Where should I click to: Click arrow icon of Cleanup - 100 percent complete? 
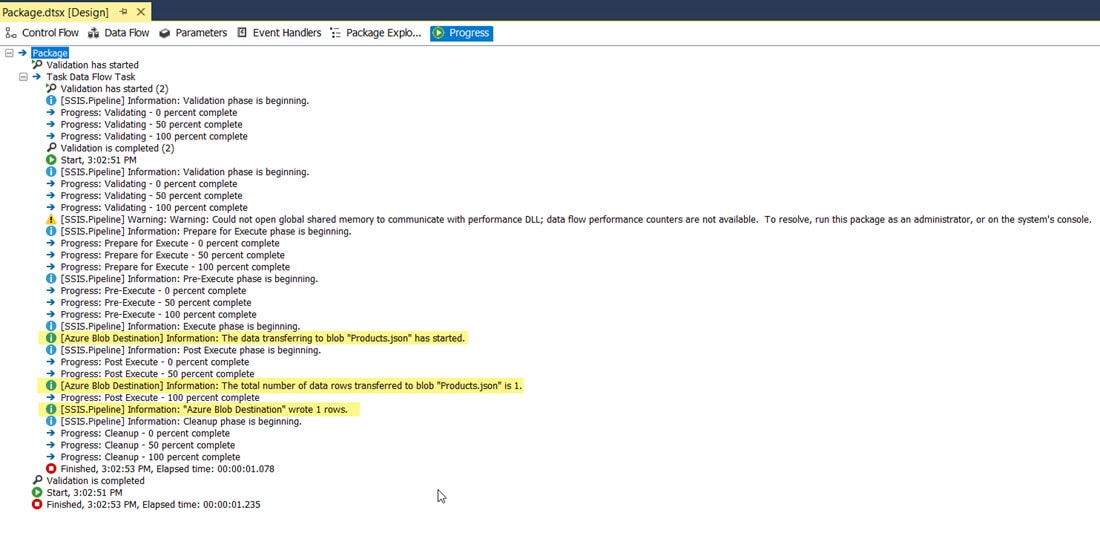(x=51, y=457)
